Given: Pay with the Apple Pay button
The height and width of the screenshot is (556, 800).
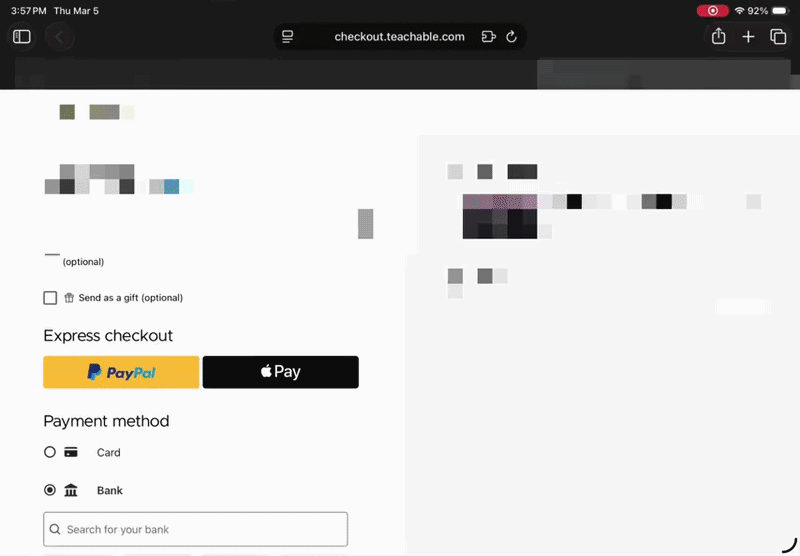Looking at the screenshot, I should click(x=281, y=372).
